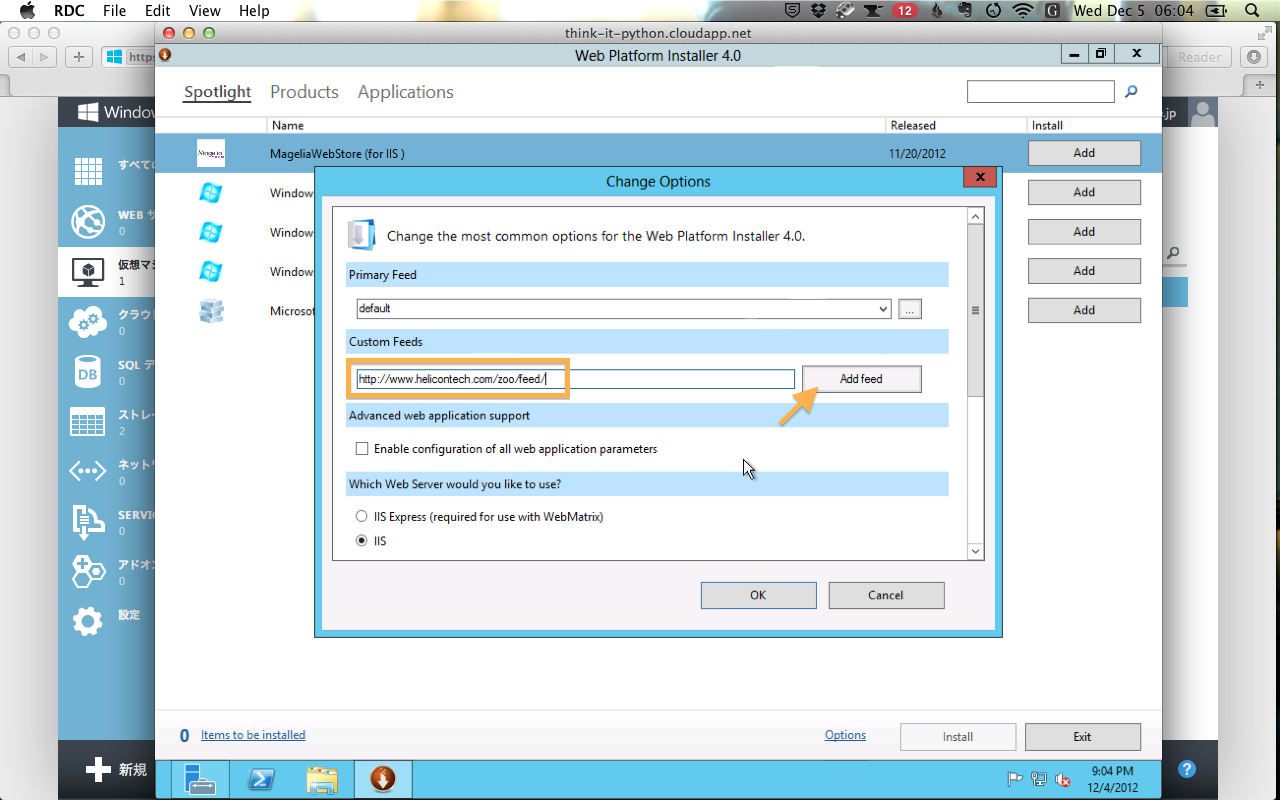
Task: Click the Install button
Action: pyautogui.click(x=958, y=737)
